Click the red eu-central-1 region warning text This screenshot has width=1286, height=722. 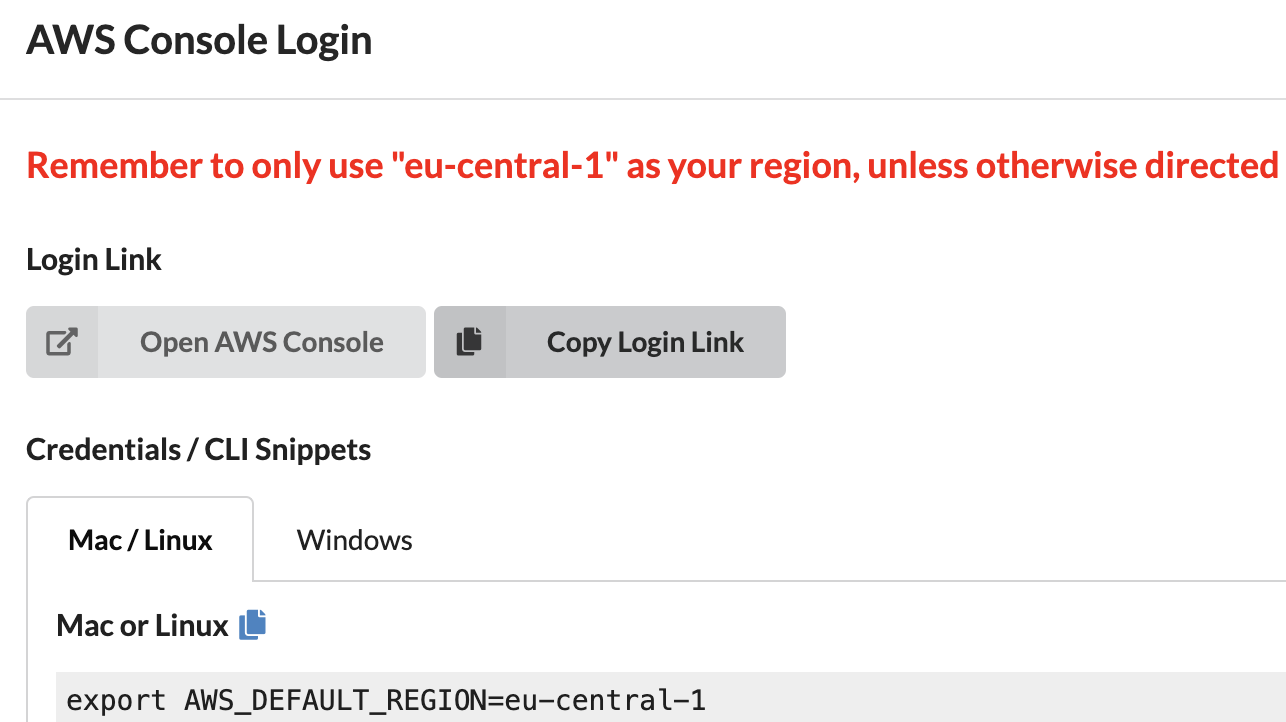point(640,165)
